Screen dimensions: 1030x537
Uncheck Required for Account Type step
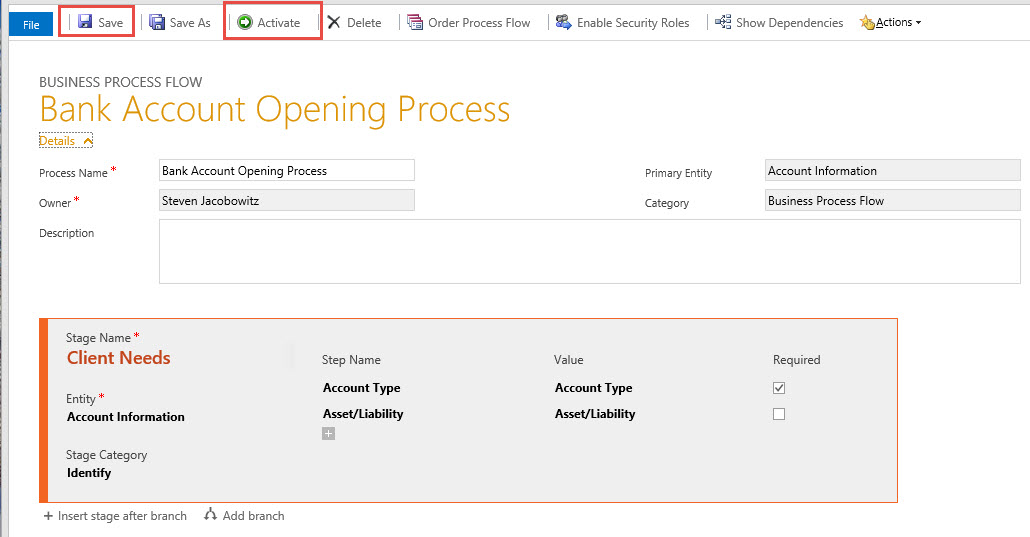[x=779, y=388]
